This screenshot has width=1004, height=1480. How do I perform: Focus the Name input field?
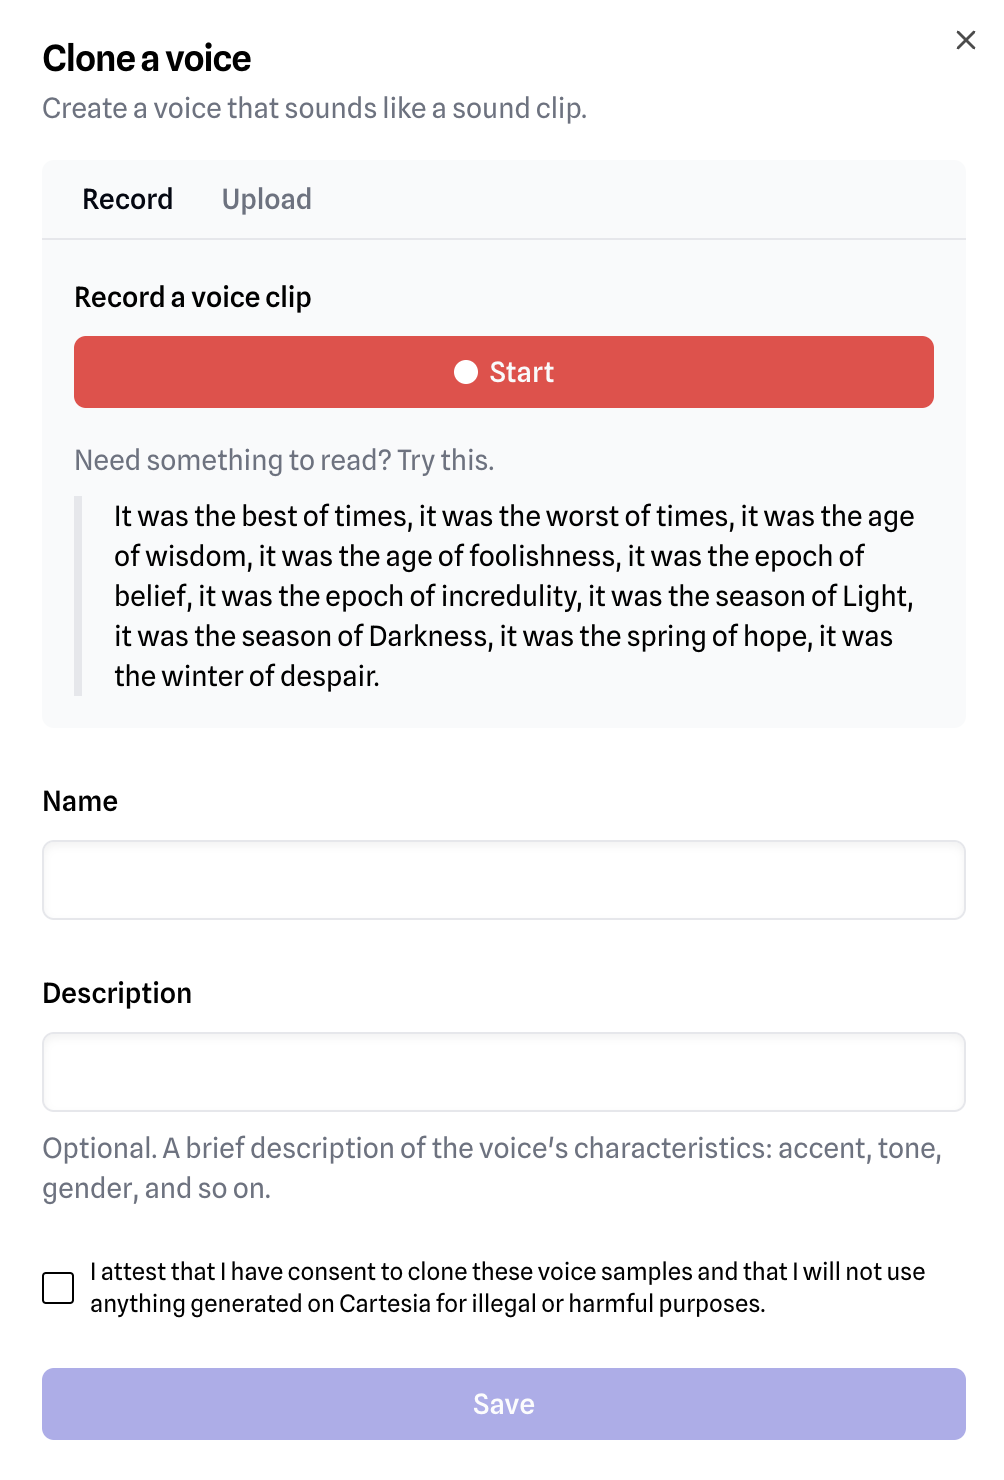(x=503, y=880)
